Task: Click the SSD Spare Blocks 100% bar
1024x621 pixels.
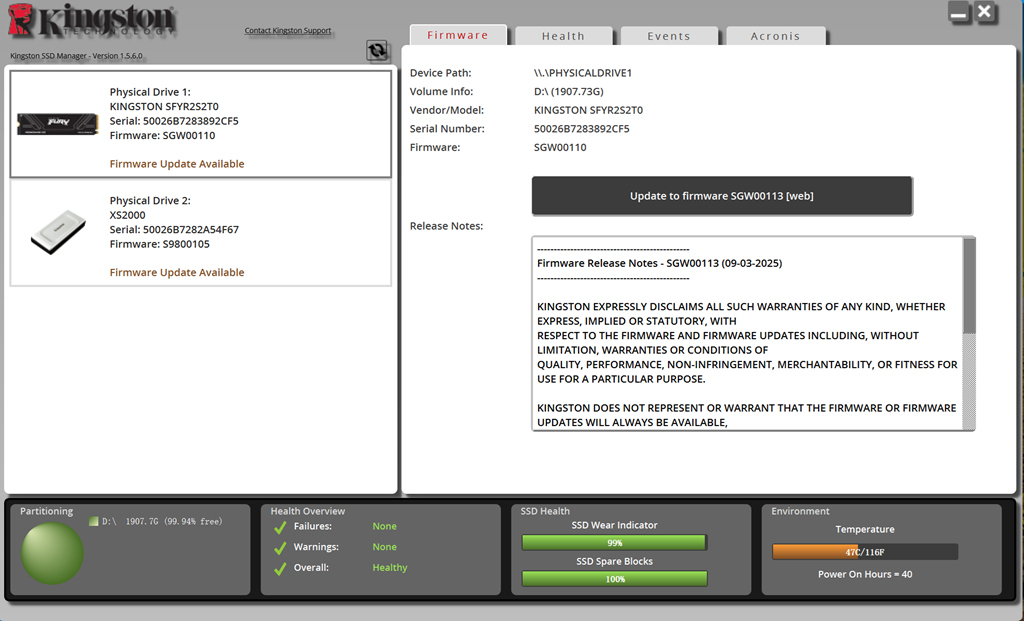Action: click(614, 579)
